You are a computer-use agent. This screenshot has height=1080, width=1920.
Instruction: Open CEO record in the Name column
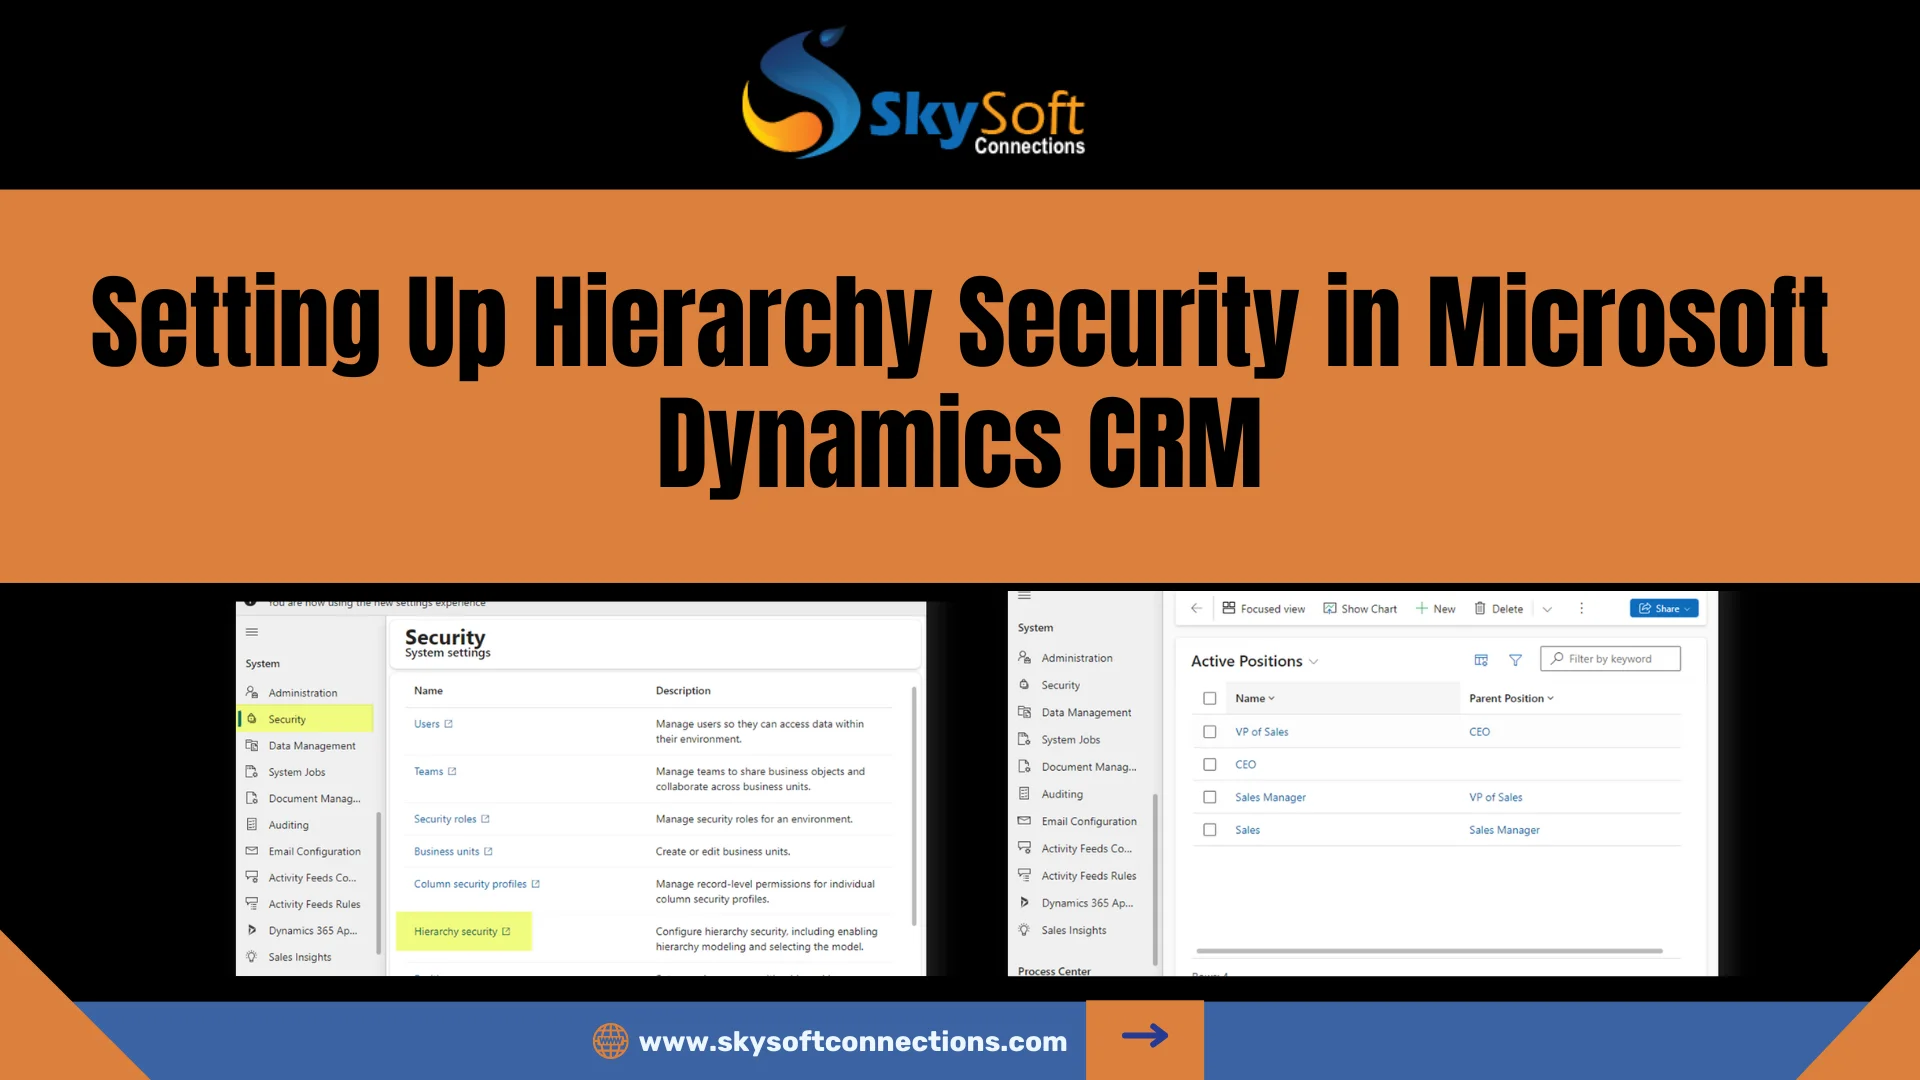pyautogui.click(x=1245, y=765)
